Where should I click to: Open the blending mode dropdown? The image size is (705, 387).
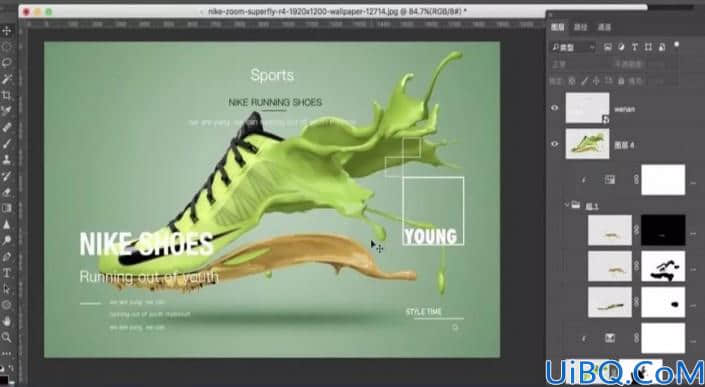(x=580, y=64)
